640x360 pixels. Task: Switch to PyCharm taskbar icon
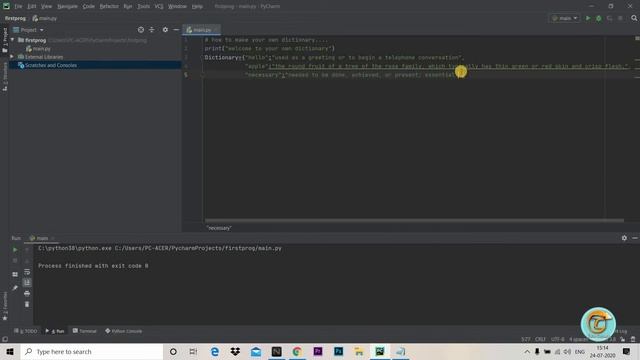pos(380,351)
